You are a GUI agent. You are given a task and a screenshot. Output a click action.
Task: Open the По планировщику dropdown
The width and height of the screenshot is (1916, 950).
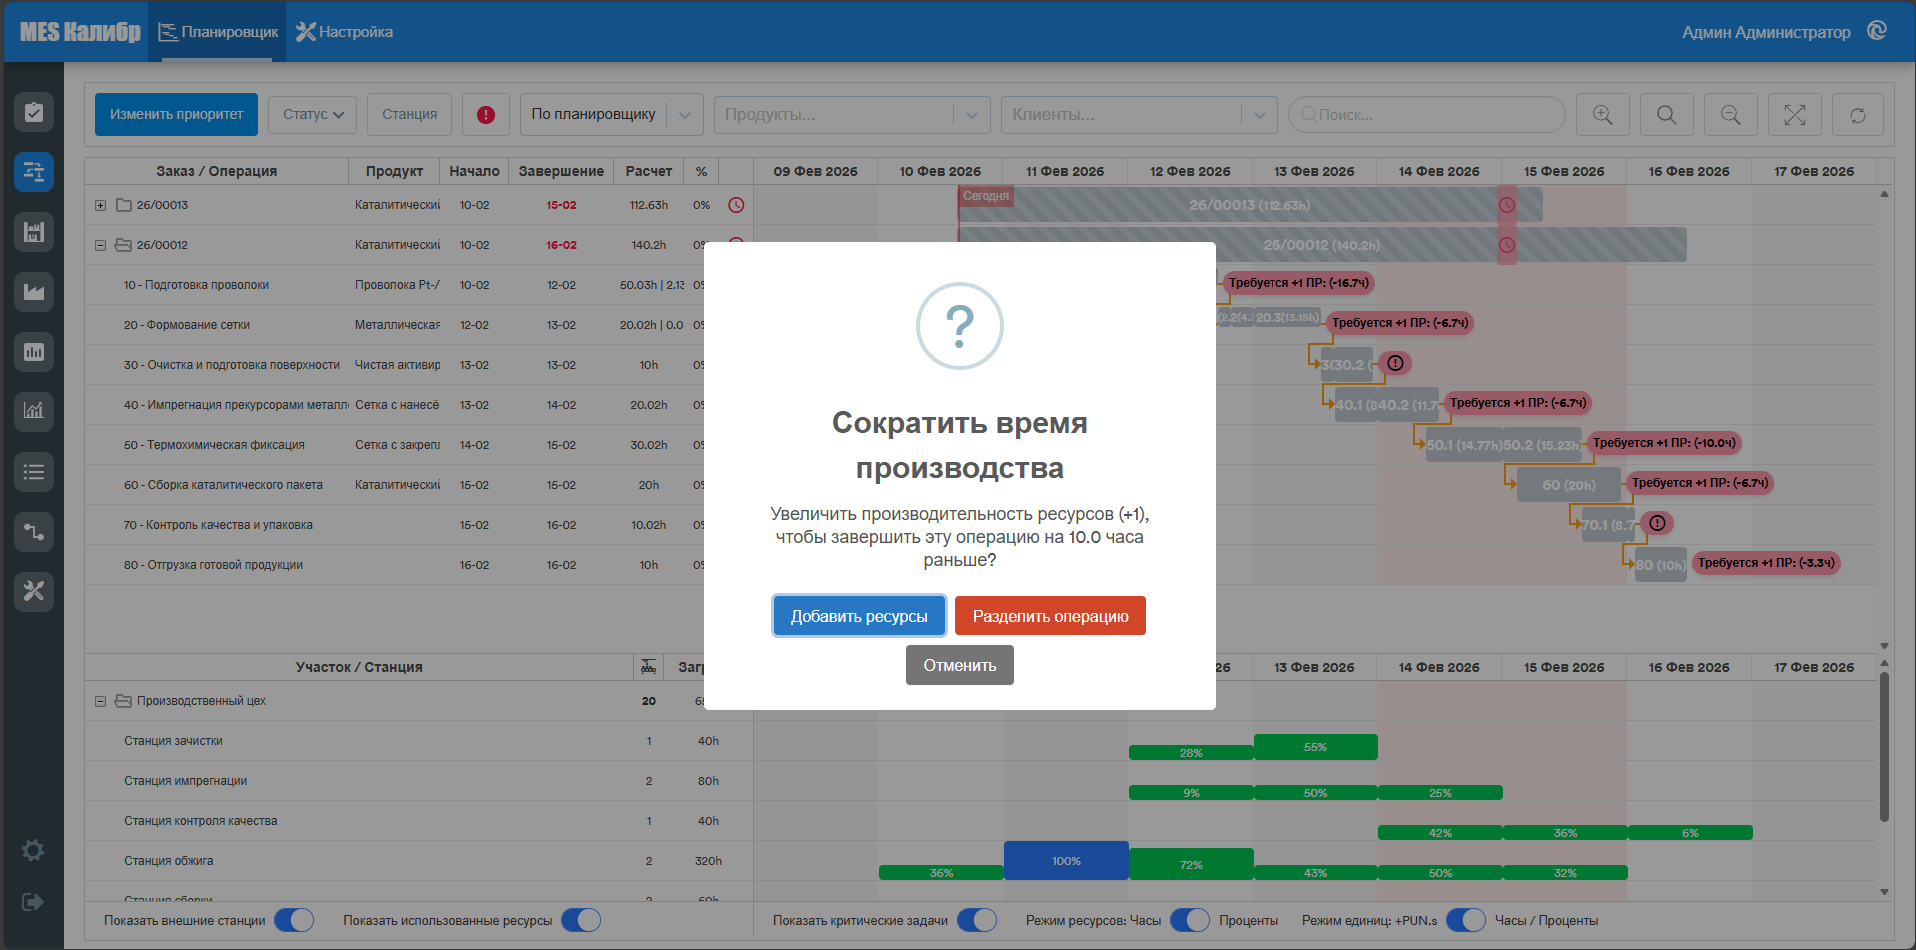[x=611, y=114]
